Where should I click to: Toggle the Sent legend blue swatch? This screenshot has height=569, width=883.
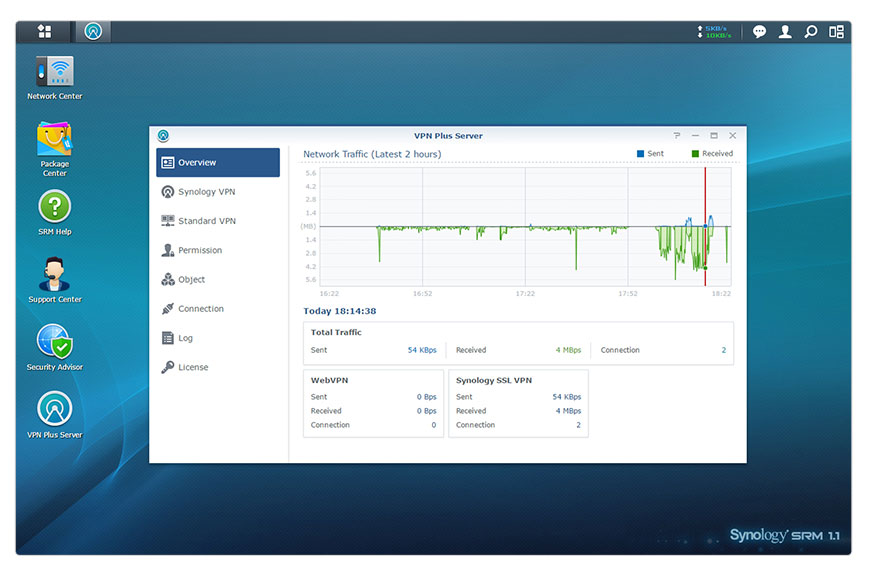tap(640, 153)
